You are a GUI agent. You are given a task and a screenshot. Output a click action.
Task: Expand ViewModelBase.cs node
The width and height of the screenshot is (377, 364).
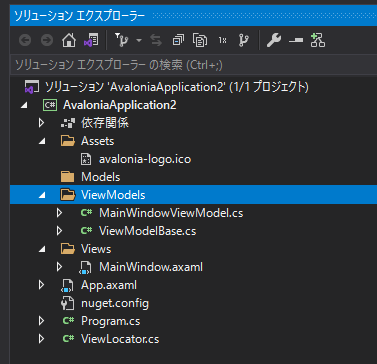[x=59, y=231]
